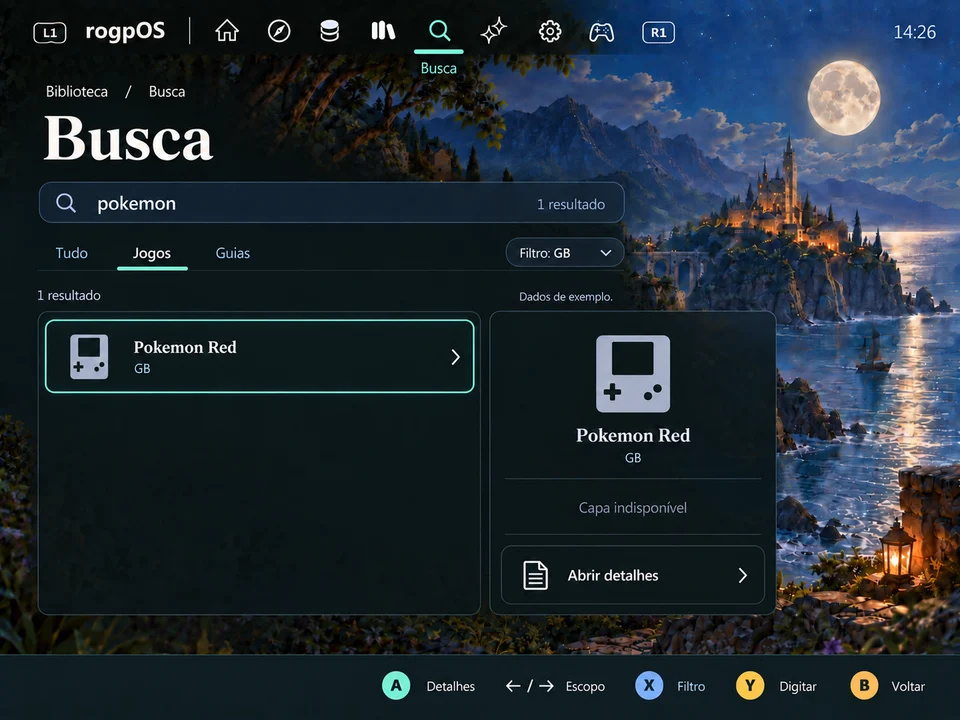960x720 pixels.
Task: Click the Abrir detalhes button label
Action: pos(613,576)
